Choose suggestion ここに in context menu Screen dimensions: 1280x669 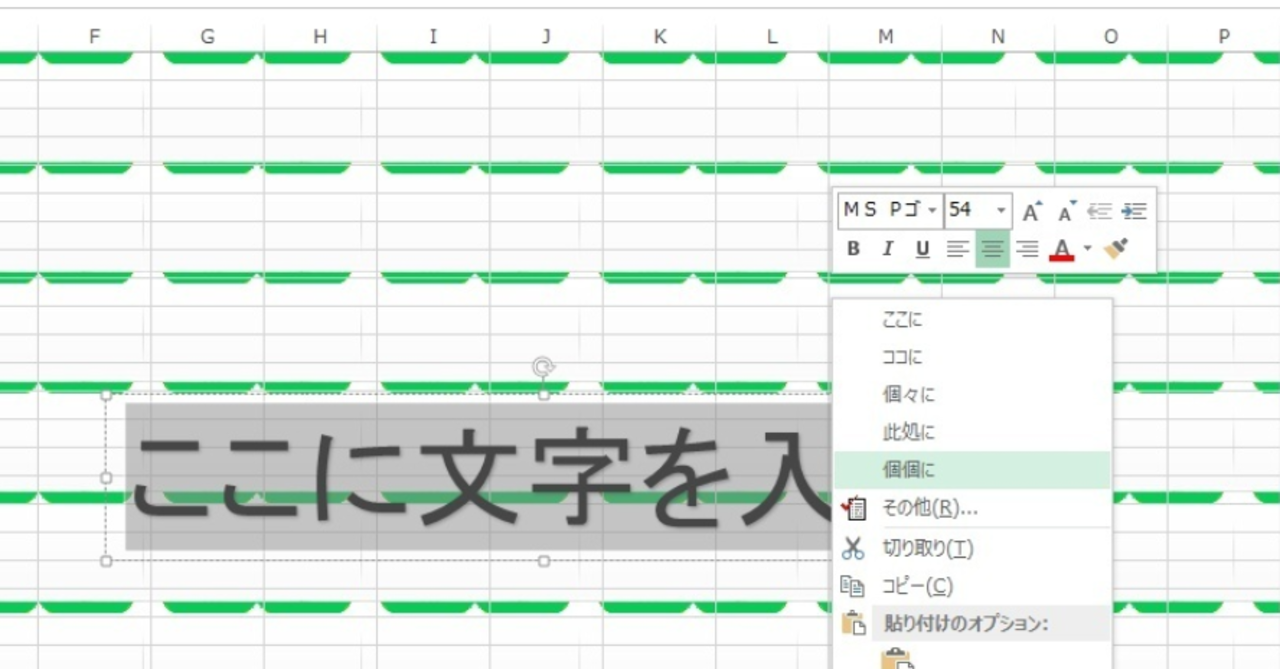972,320
